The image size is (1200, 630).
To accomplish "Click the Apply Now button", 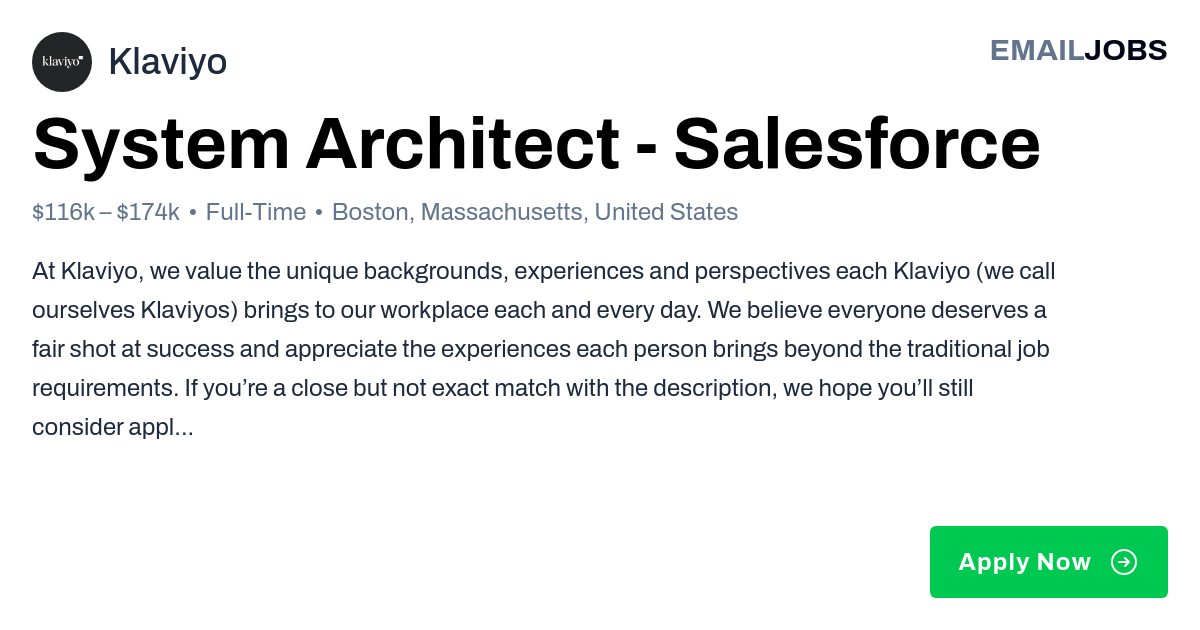I will point(1049,562).
